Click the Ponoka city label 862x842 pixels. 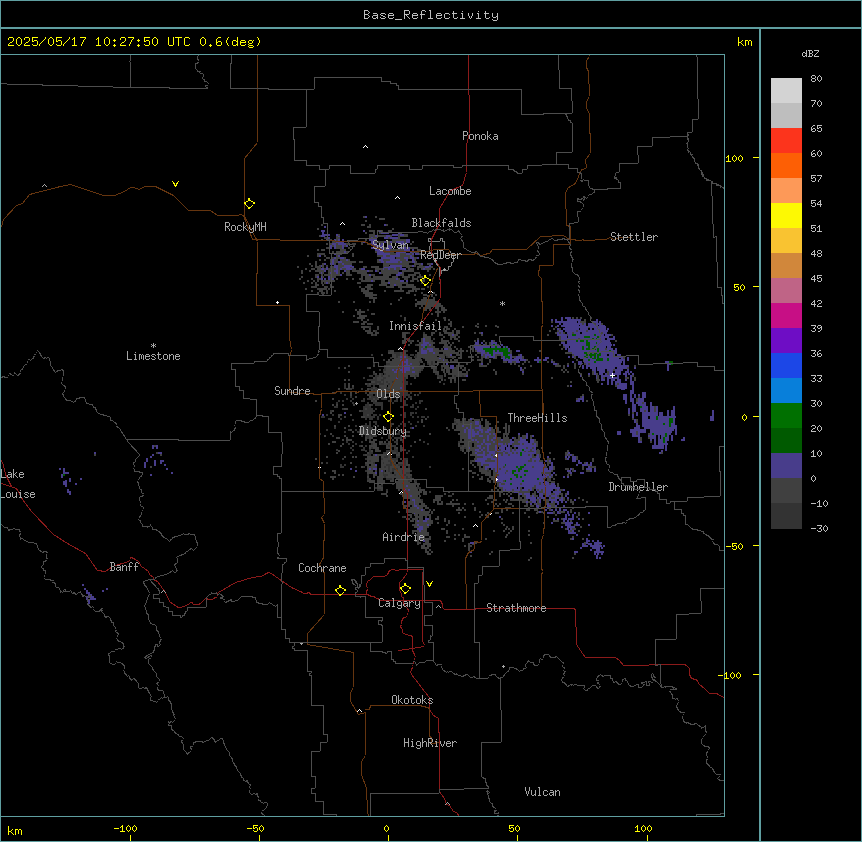(x=480, y=136)
